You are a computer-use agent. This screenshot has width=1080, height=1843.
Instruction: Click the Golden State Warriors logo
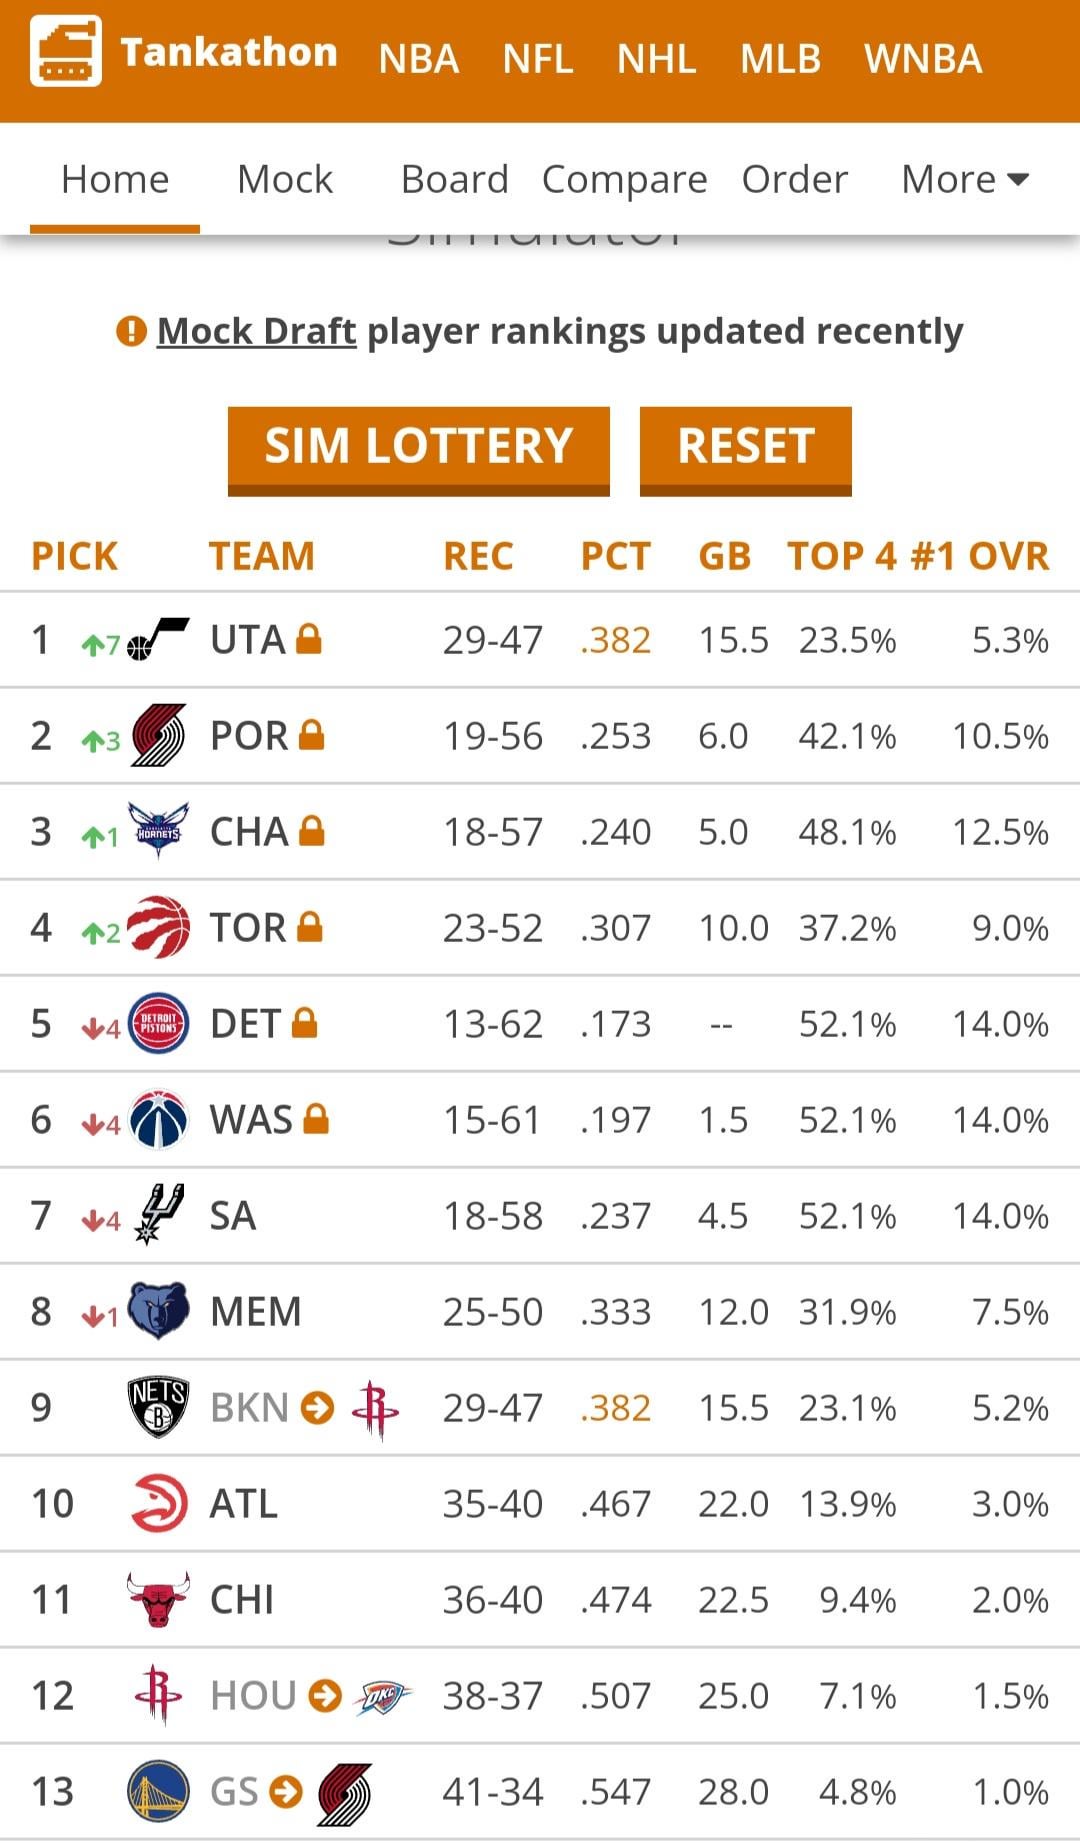point(159,1791)
